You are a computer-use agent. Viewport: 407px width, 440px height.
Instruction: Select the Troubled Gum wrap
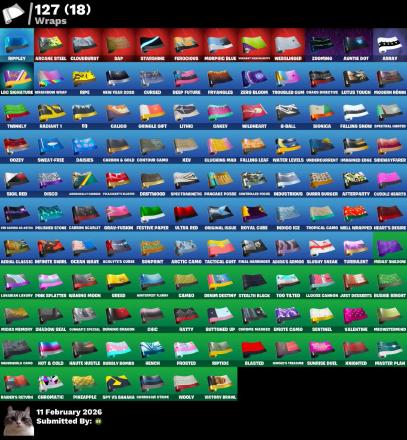[x=288, y=79]
